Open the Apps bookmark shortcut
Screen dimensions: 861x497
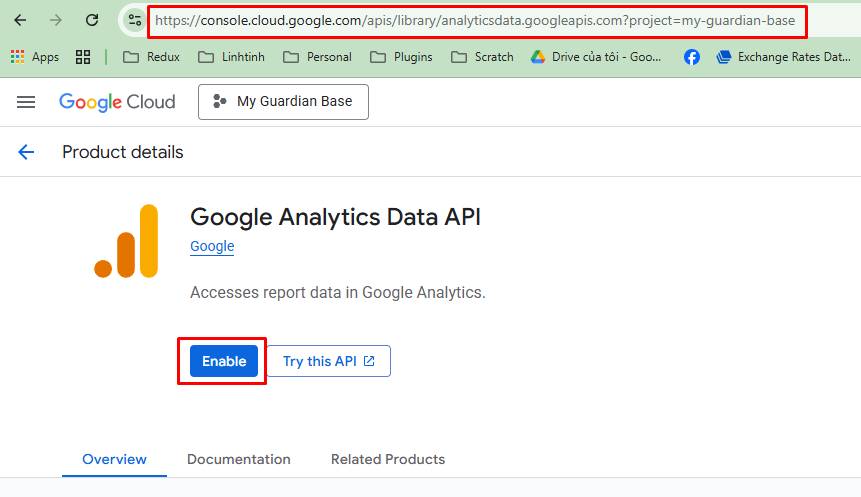click(35, 57)
